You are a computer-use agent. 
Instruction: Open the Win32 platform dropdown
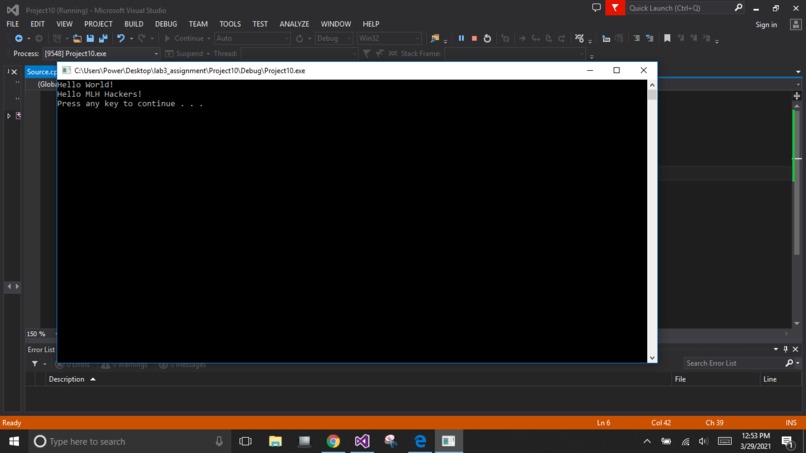389,39
